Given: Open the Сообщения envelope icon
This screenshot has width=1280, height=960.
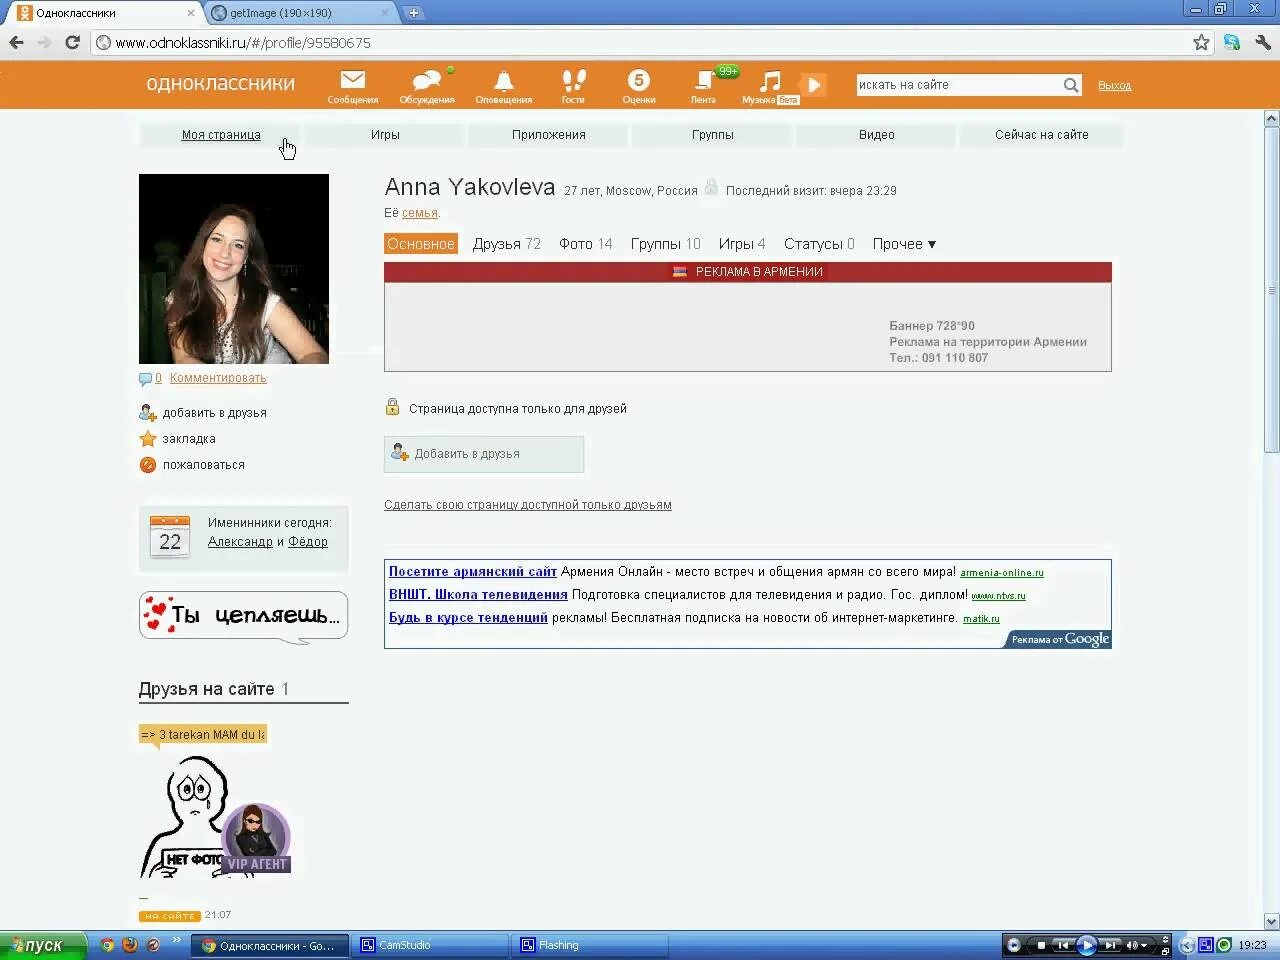Looking at the screenshot, I should 353,80.
